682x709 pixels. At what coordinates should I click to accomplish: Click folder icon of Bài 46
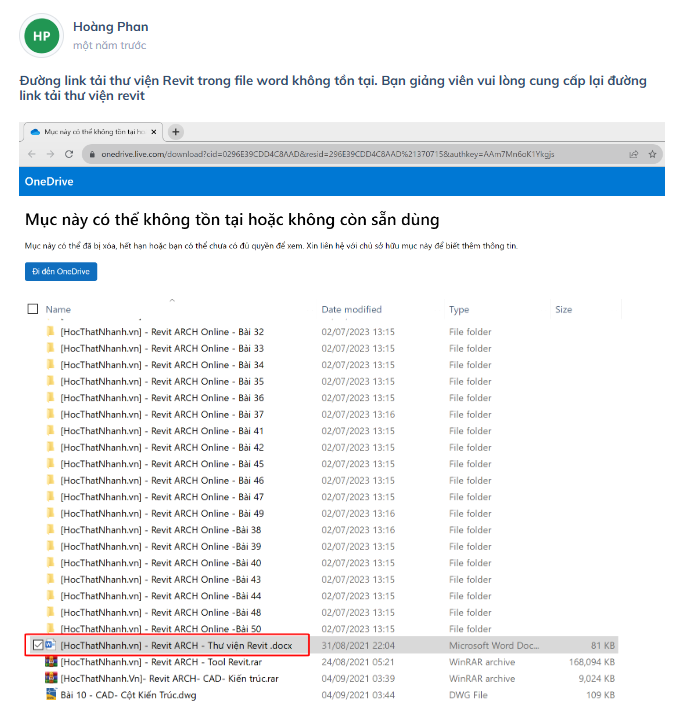tap(51, 480)
